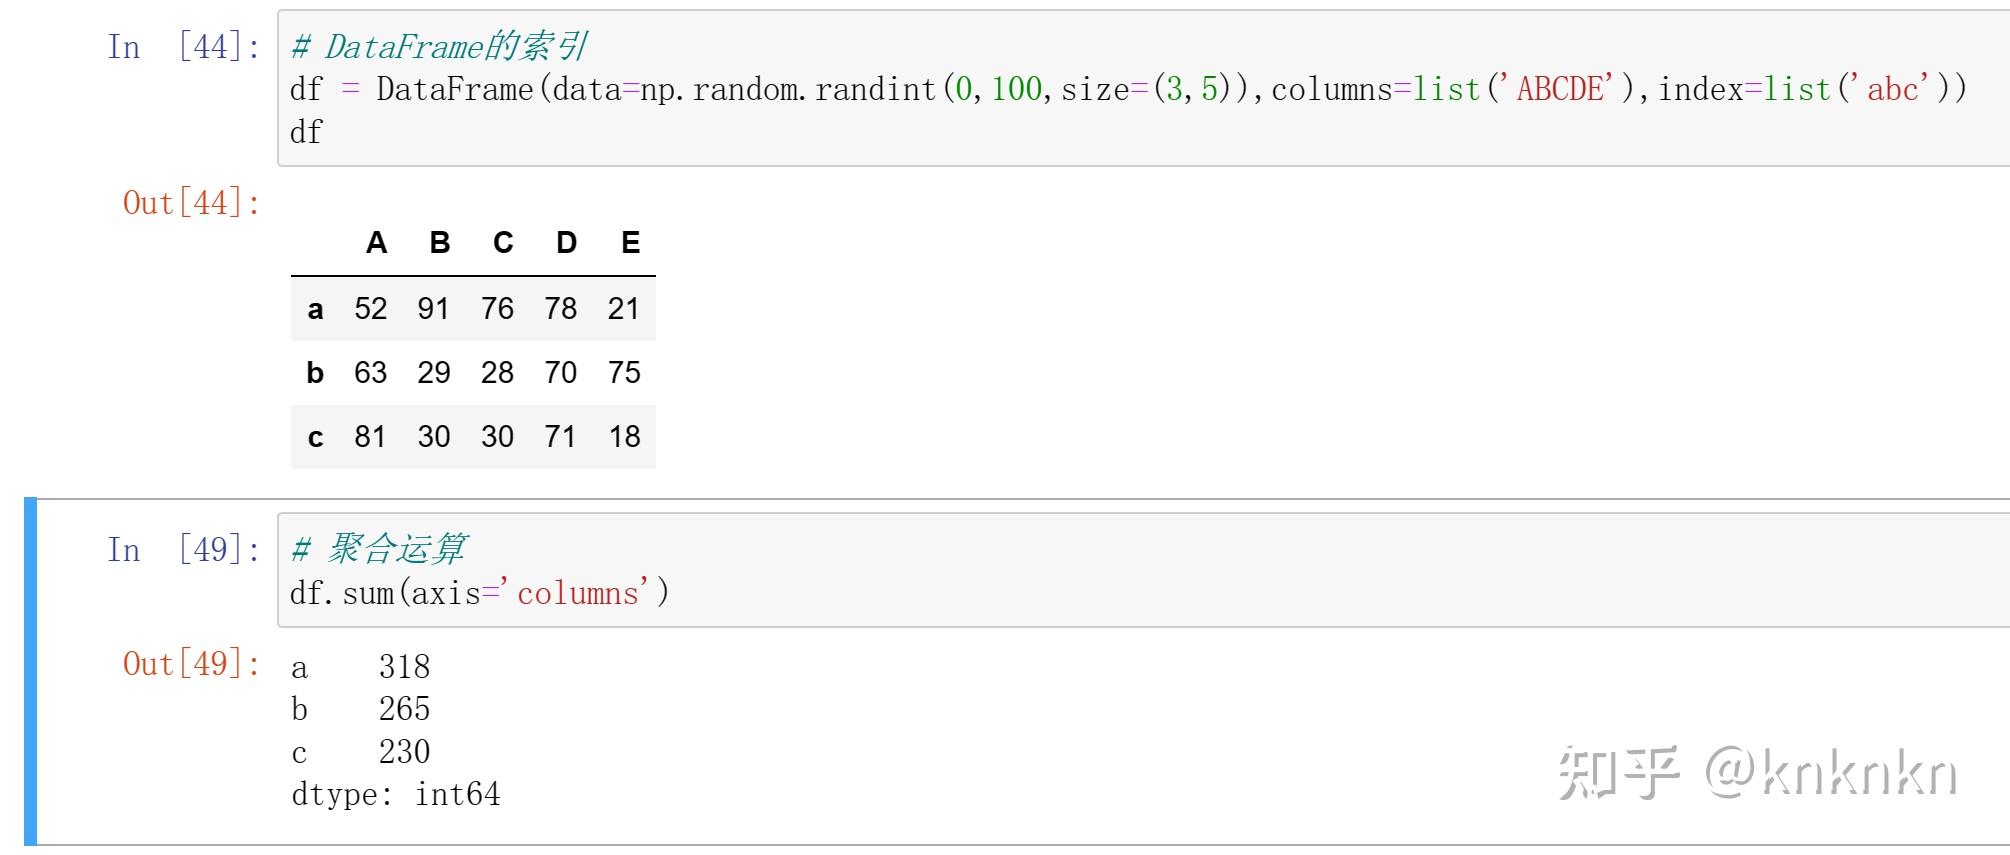The width and height of the screenshot is (2010, 855).
Task: Click column header E in the table
Action: pyautogui.click(x=630, y=243)
